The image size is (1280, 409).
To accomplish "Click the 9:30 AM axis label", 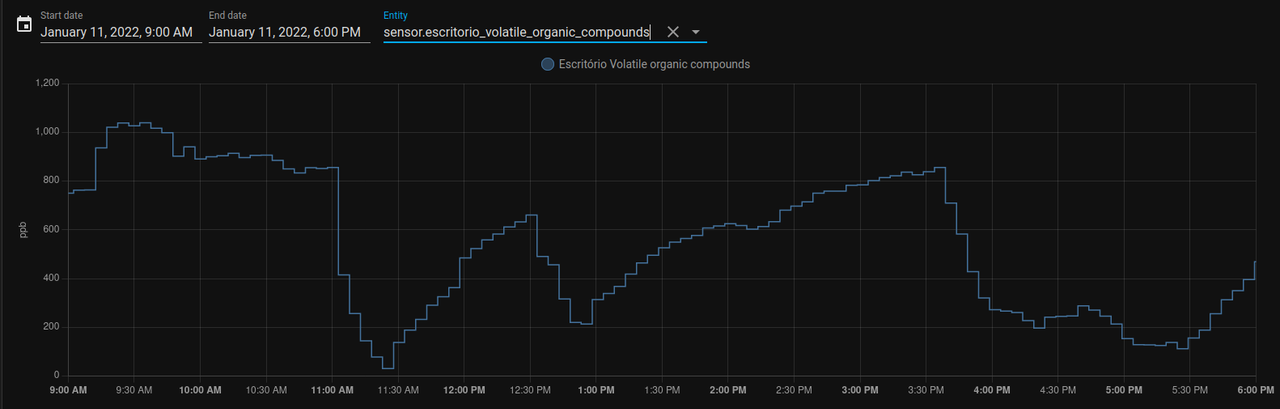I will pyautogui.click(x=134, y=390).
